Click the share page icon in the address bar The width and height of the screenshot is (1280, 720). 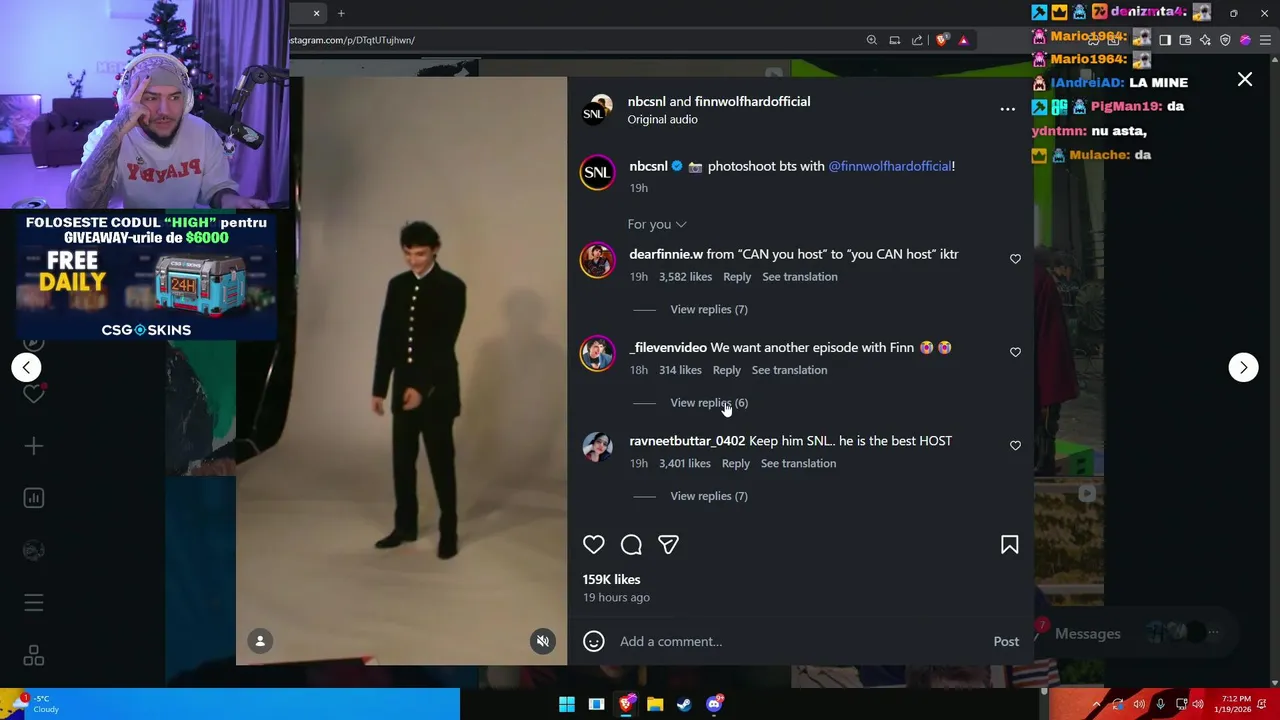917,40
